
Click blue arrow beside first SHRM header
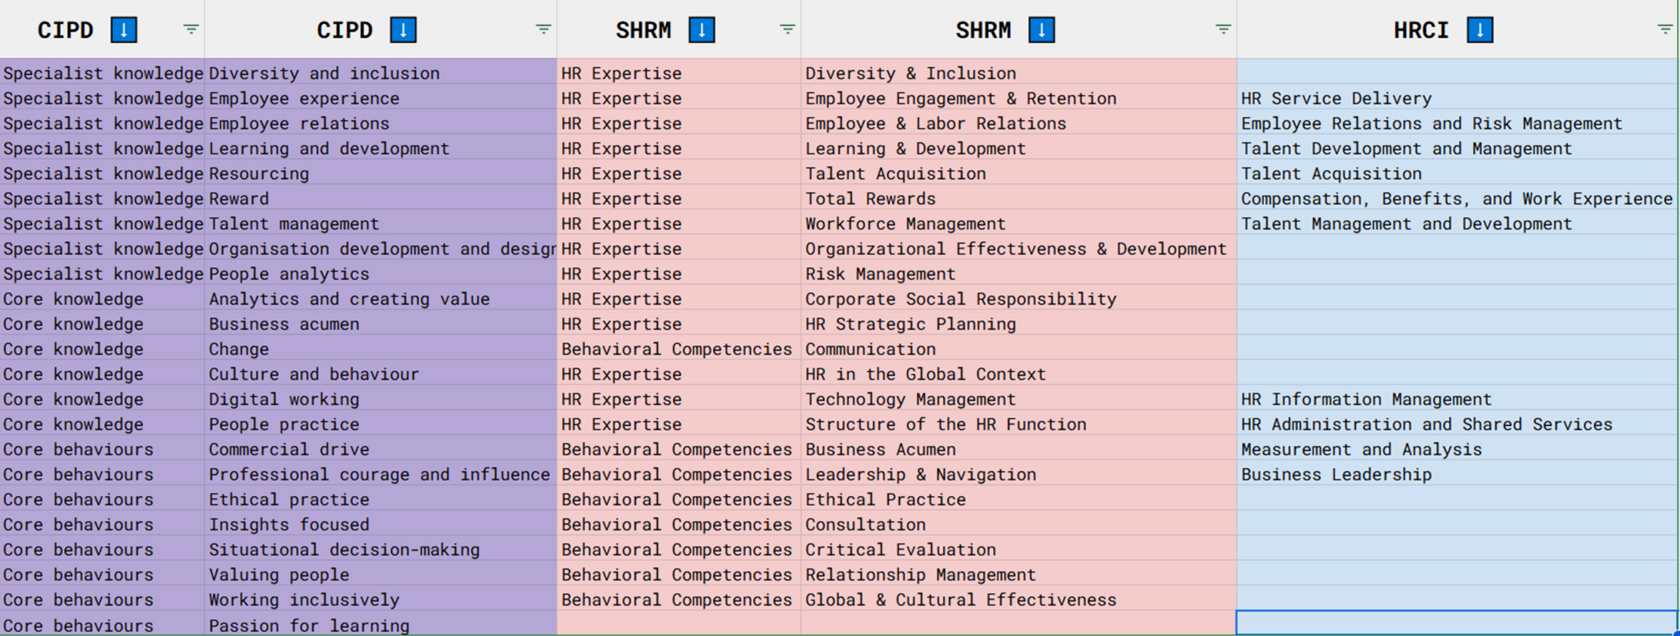(701, 30)
